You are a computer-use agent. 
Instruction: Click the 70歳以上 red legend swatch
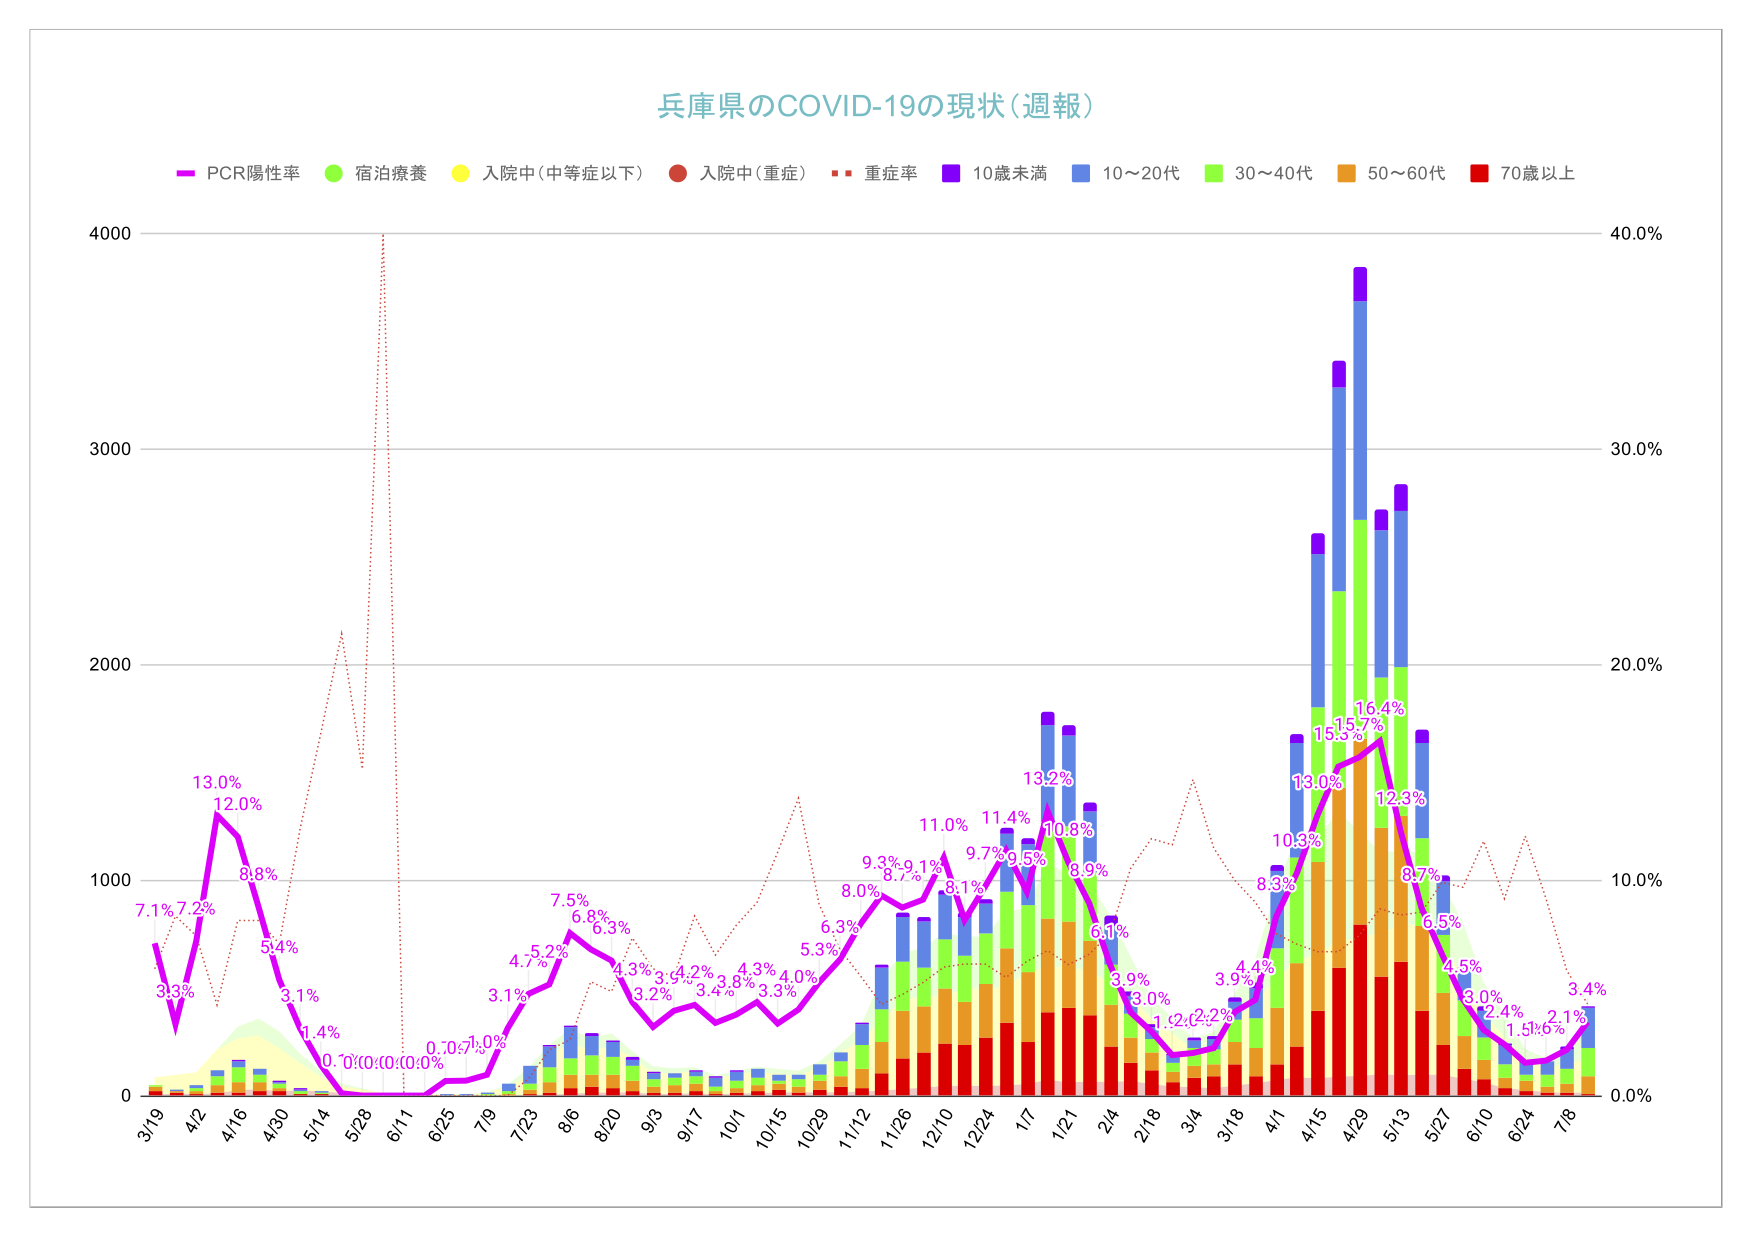coord(1479,173)
